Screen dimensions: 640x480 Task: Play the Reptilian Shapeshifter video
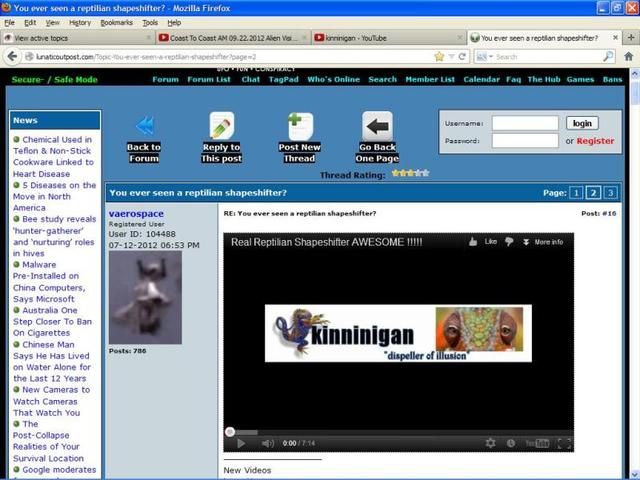[241, 443]
